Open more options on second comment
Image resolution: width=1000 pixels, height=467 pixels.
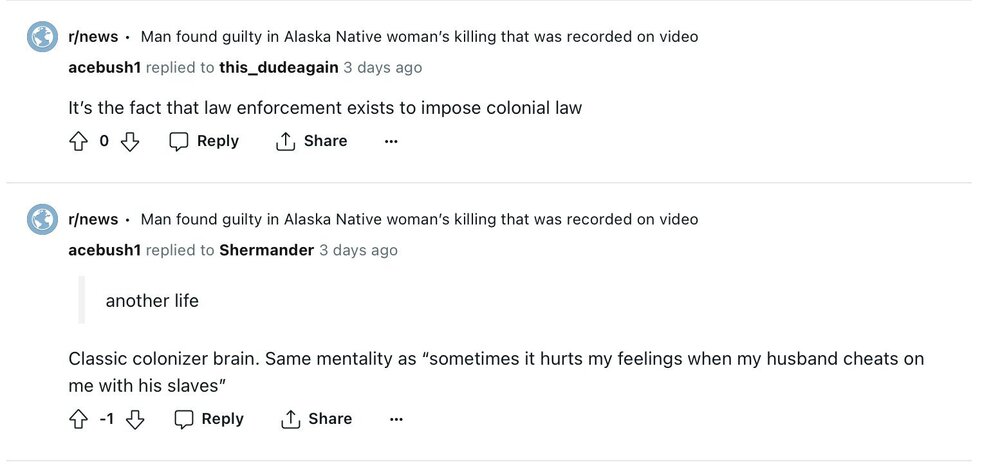pos(396,420)
